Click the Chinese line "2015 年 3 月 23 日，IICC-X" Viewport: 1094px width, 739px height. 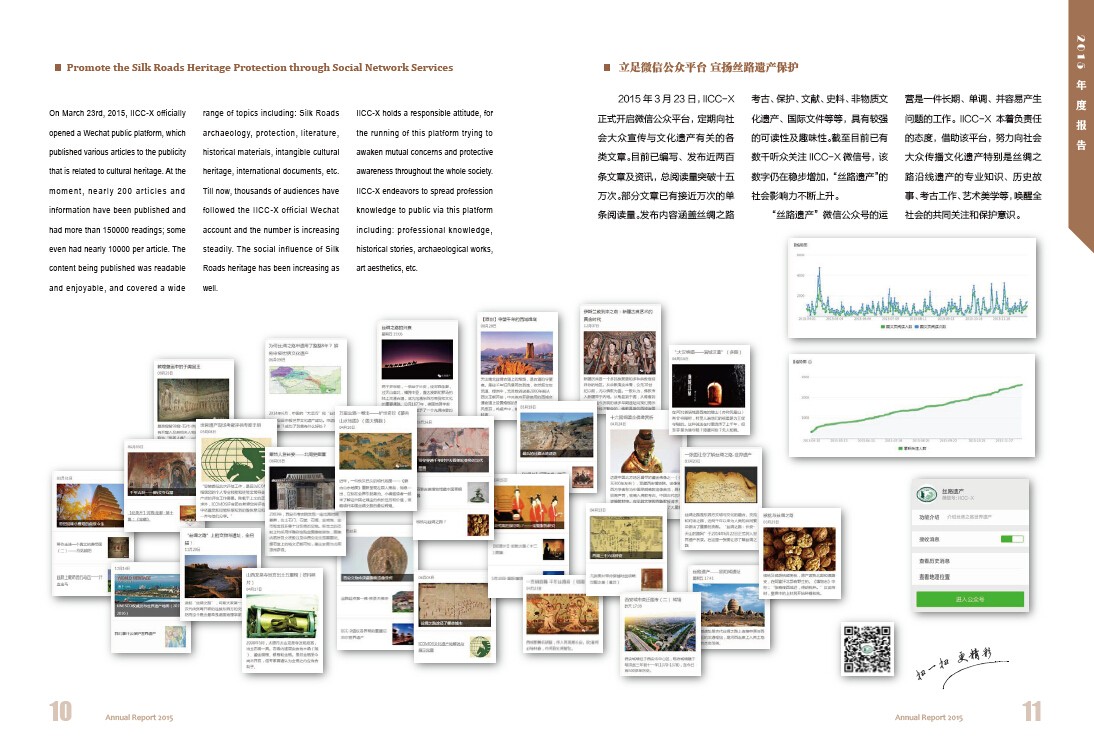click(x=676, y=99)
